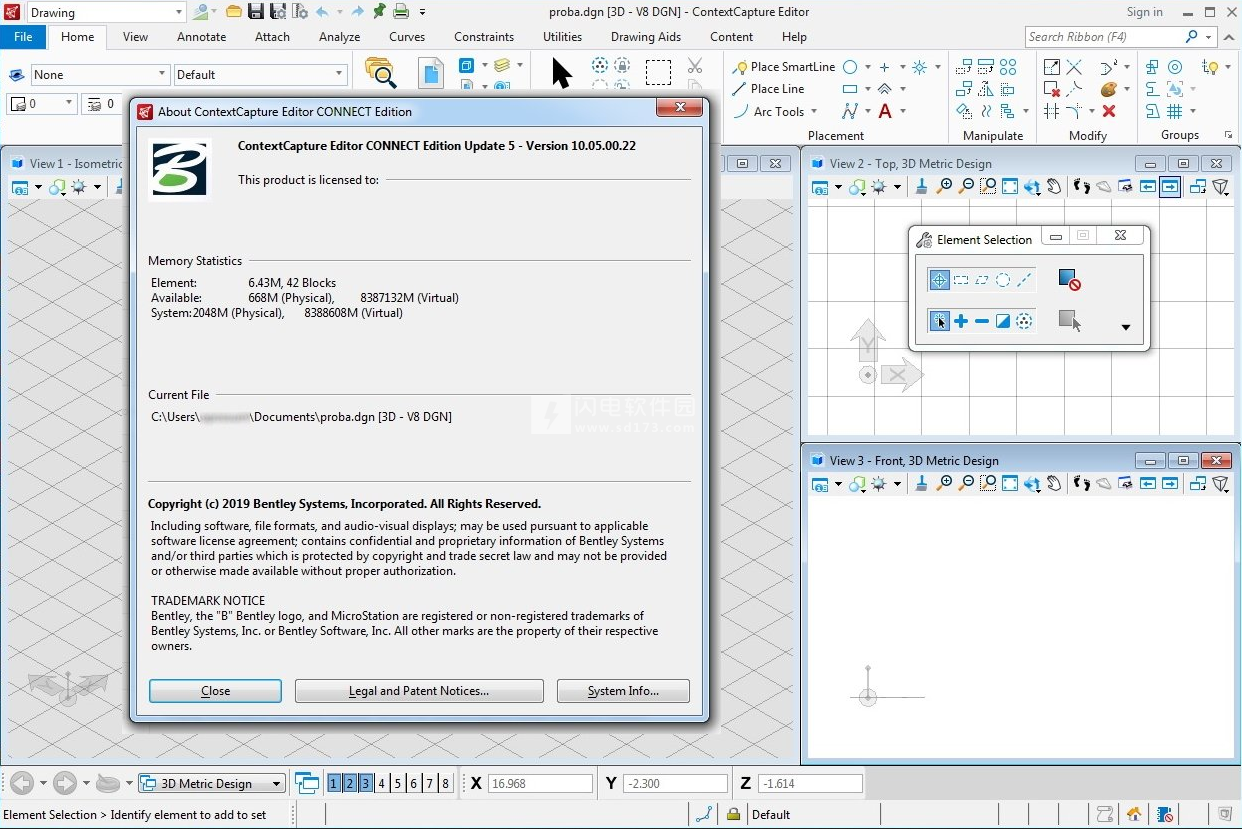Click the lock icon in status bar
Image resolution: width=1242 pixels, height=829 pixels.
coord(733,814)
